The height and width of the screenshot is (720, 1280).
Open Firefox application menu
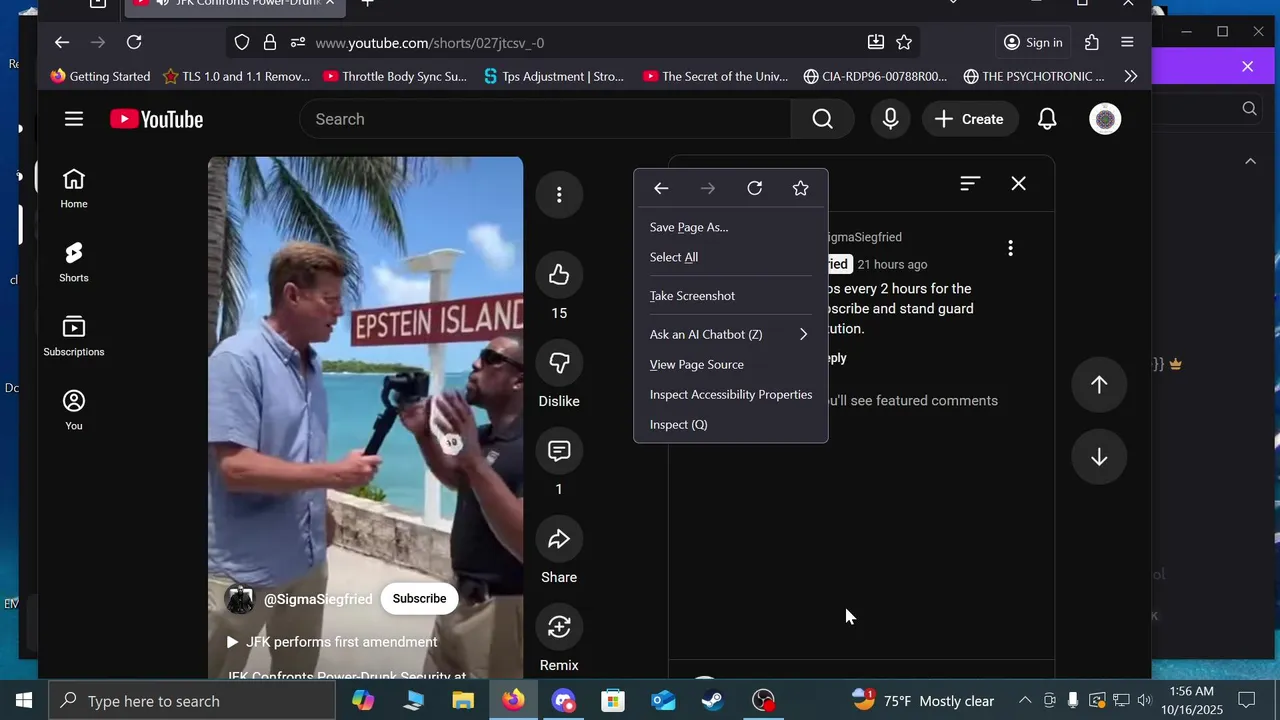coord(1127,42)
